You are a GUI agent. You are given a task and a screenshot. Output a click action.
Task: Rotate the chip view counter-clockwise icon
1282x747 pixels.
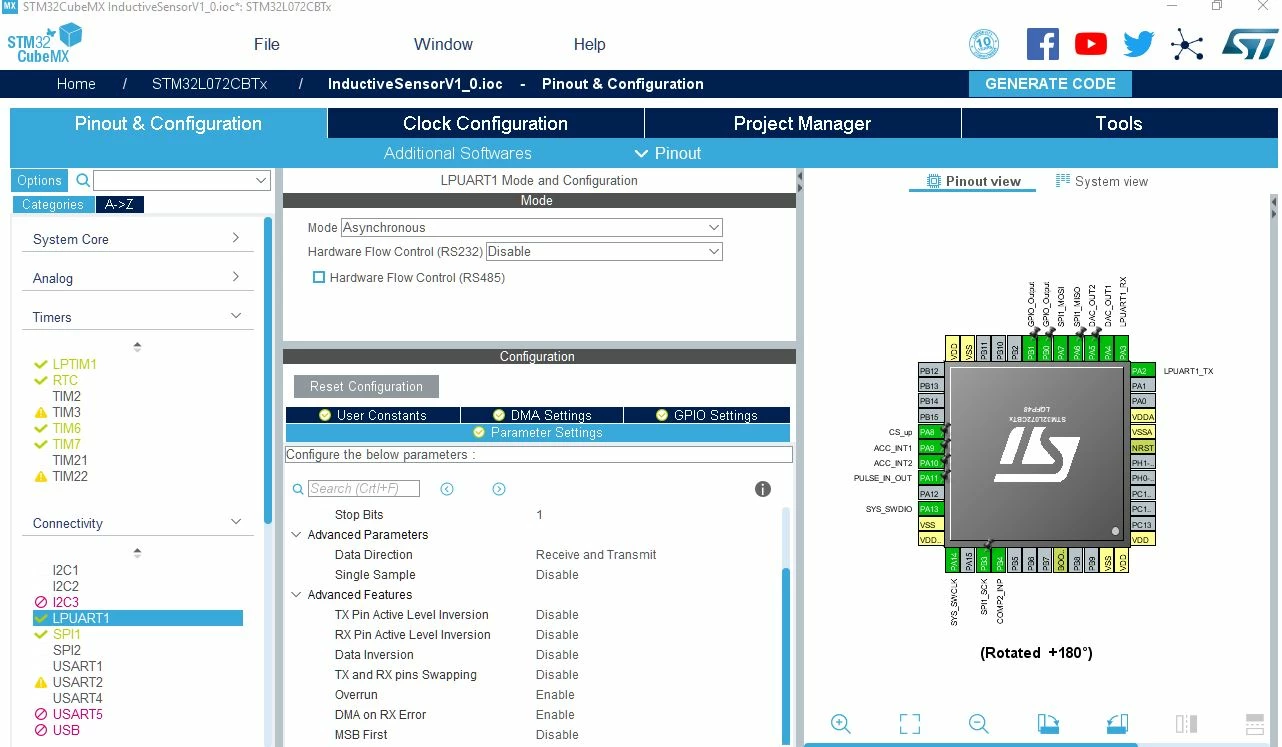(x=1117, y=724)
